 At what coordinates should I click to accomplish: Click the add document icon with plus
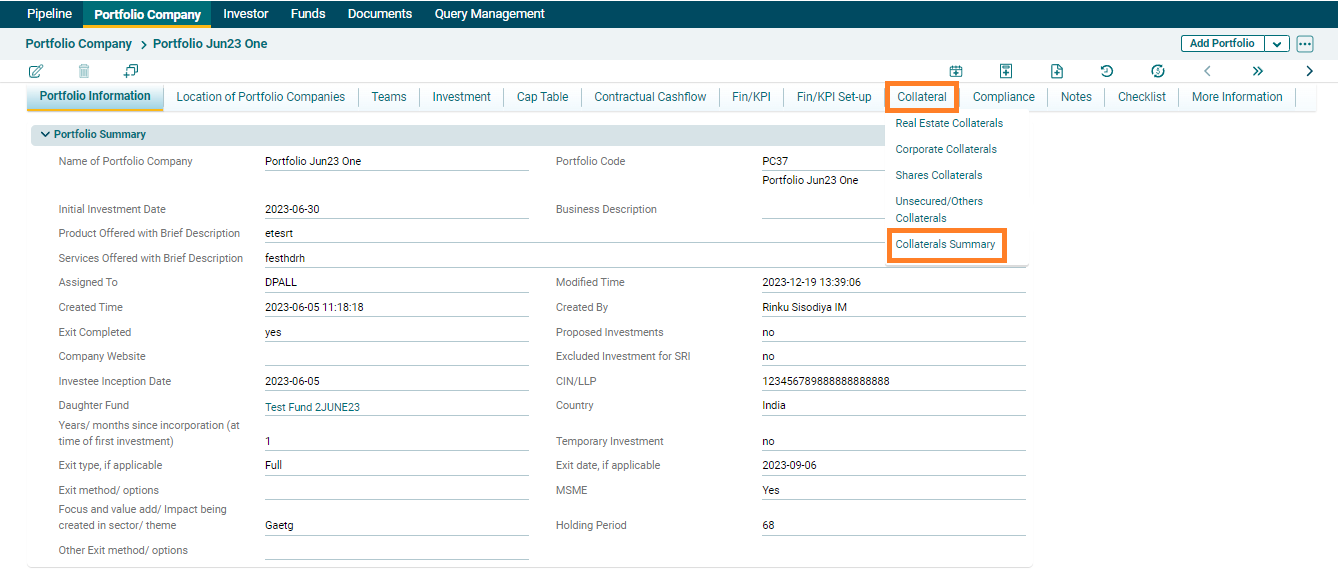click(x=1057, y=71)
